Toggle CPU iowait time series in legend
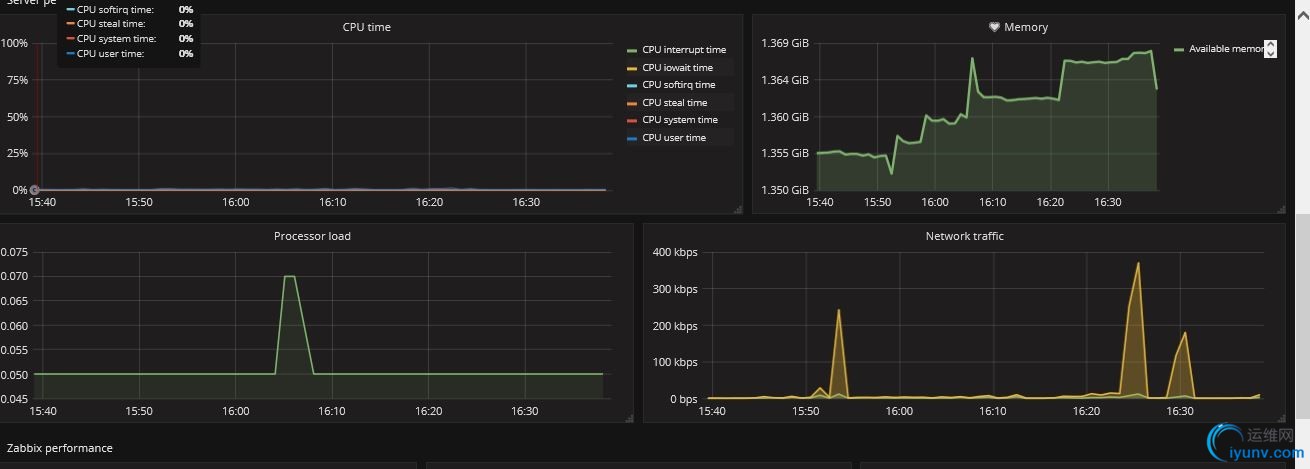1310x469 pixels. click(x=677, y=68)
